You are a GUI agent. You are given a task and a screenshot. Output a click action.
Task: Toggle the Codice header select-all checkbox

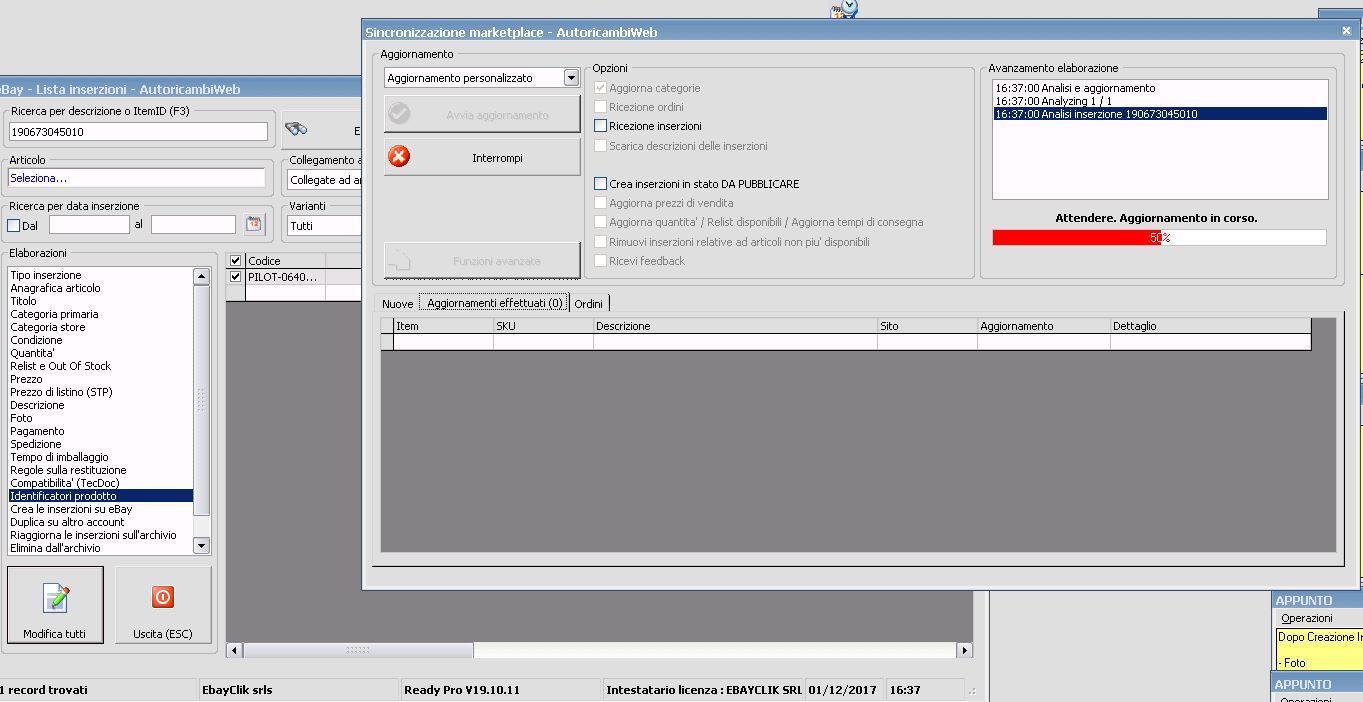[x=236, y=261]
